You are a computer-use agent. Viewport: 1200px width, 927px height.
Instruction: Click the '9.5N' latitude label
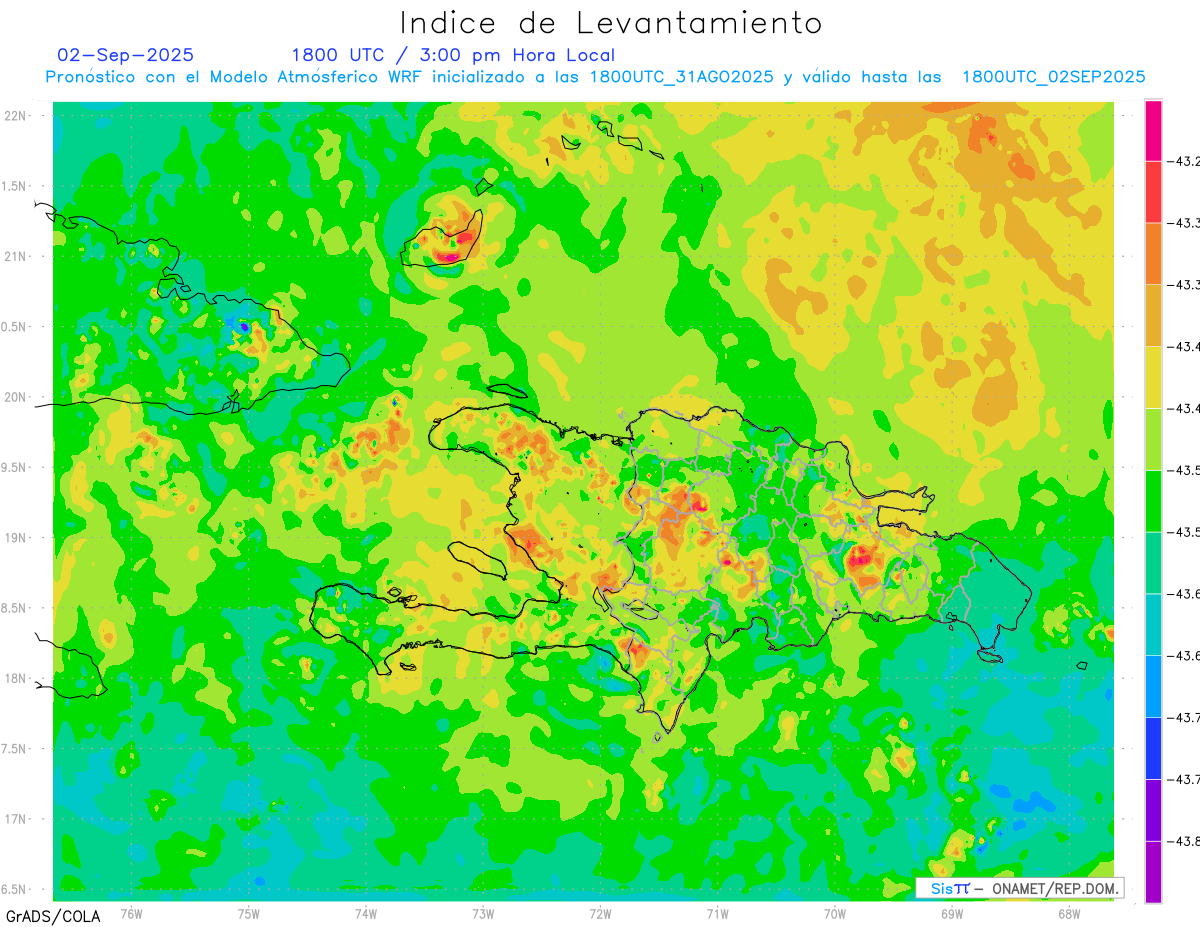(15, 467)
